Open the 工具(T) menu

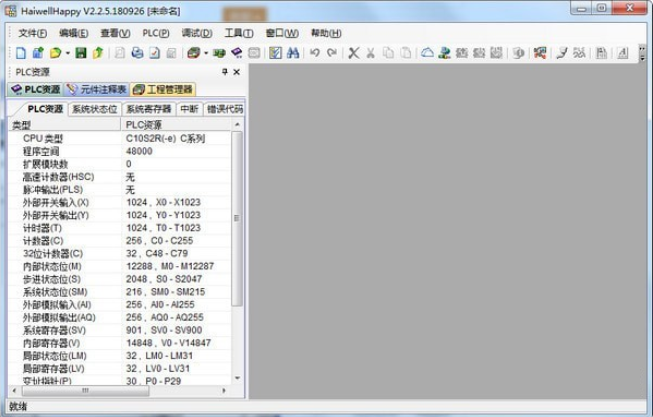pyautogui.click(x=239, y=33)
